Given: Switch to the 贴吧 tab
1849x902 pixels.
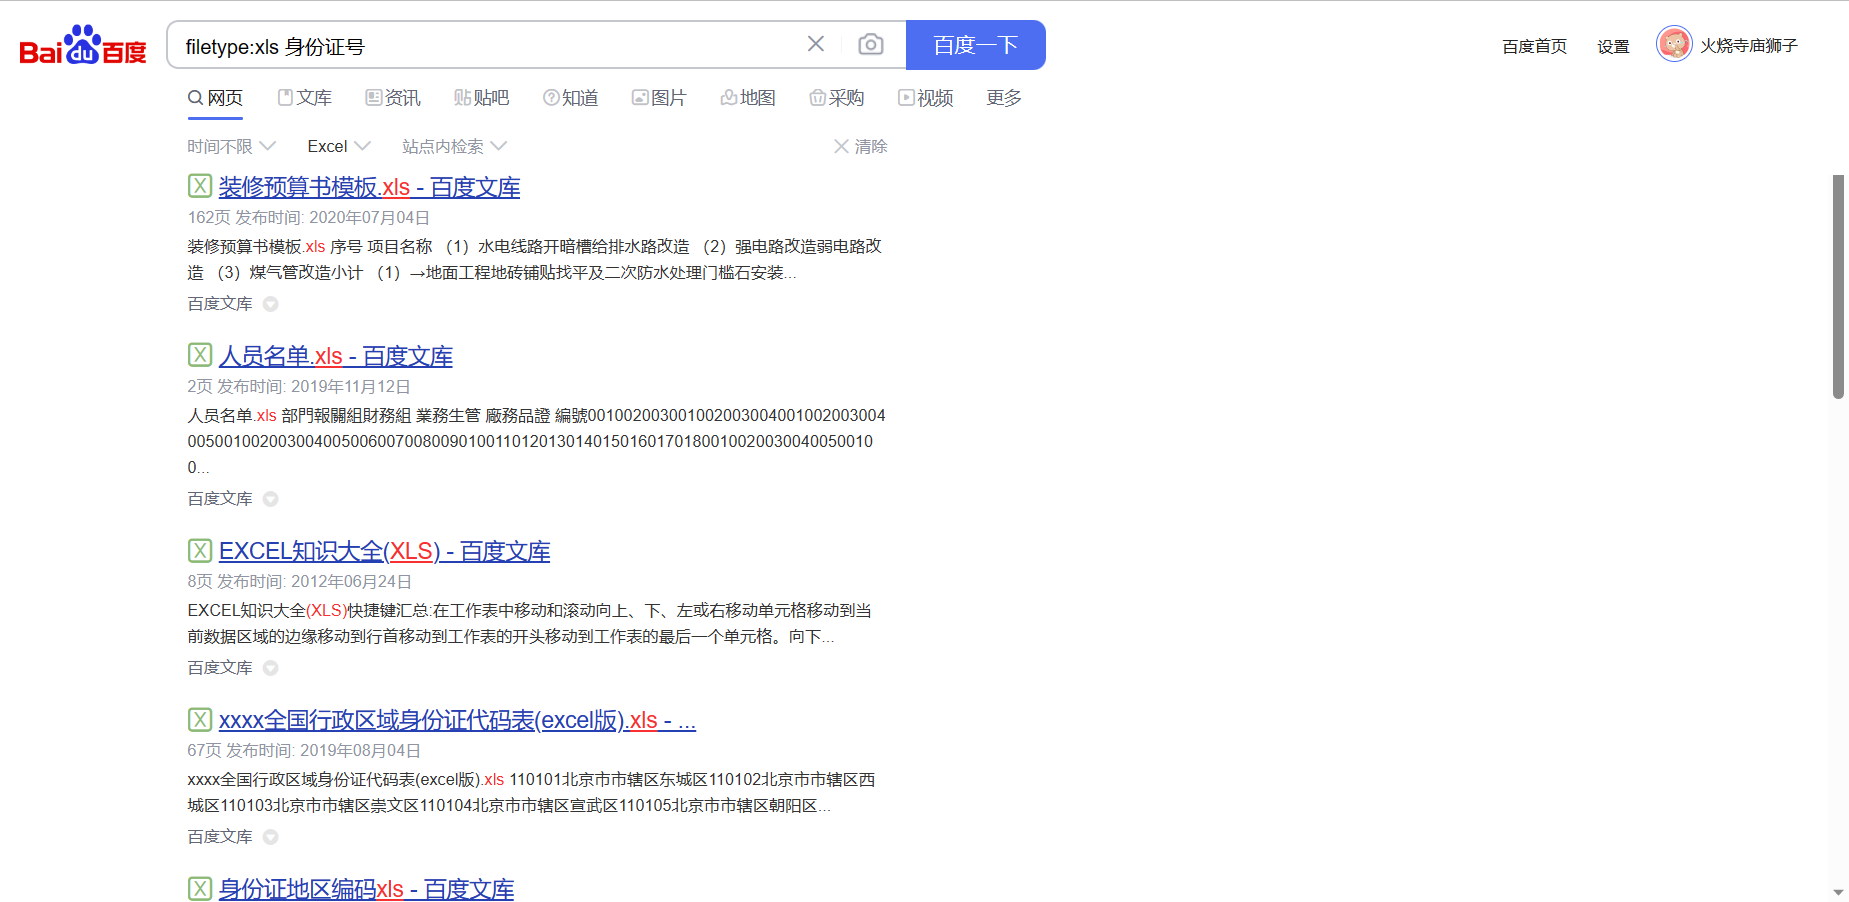Looking at the screenshot, I should click(482, 98).
